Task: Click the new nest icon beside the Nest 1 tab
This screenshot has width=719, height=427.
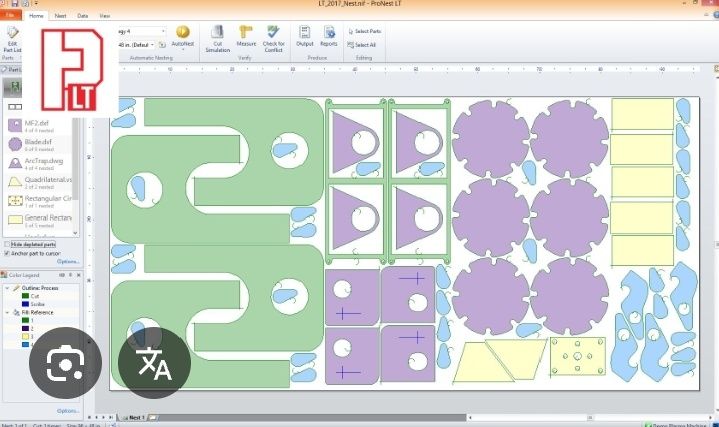Action: [x=152, y=418]
